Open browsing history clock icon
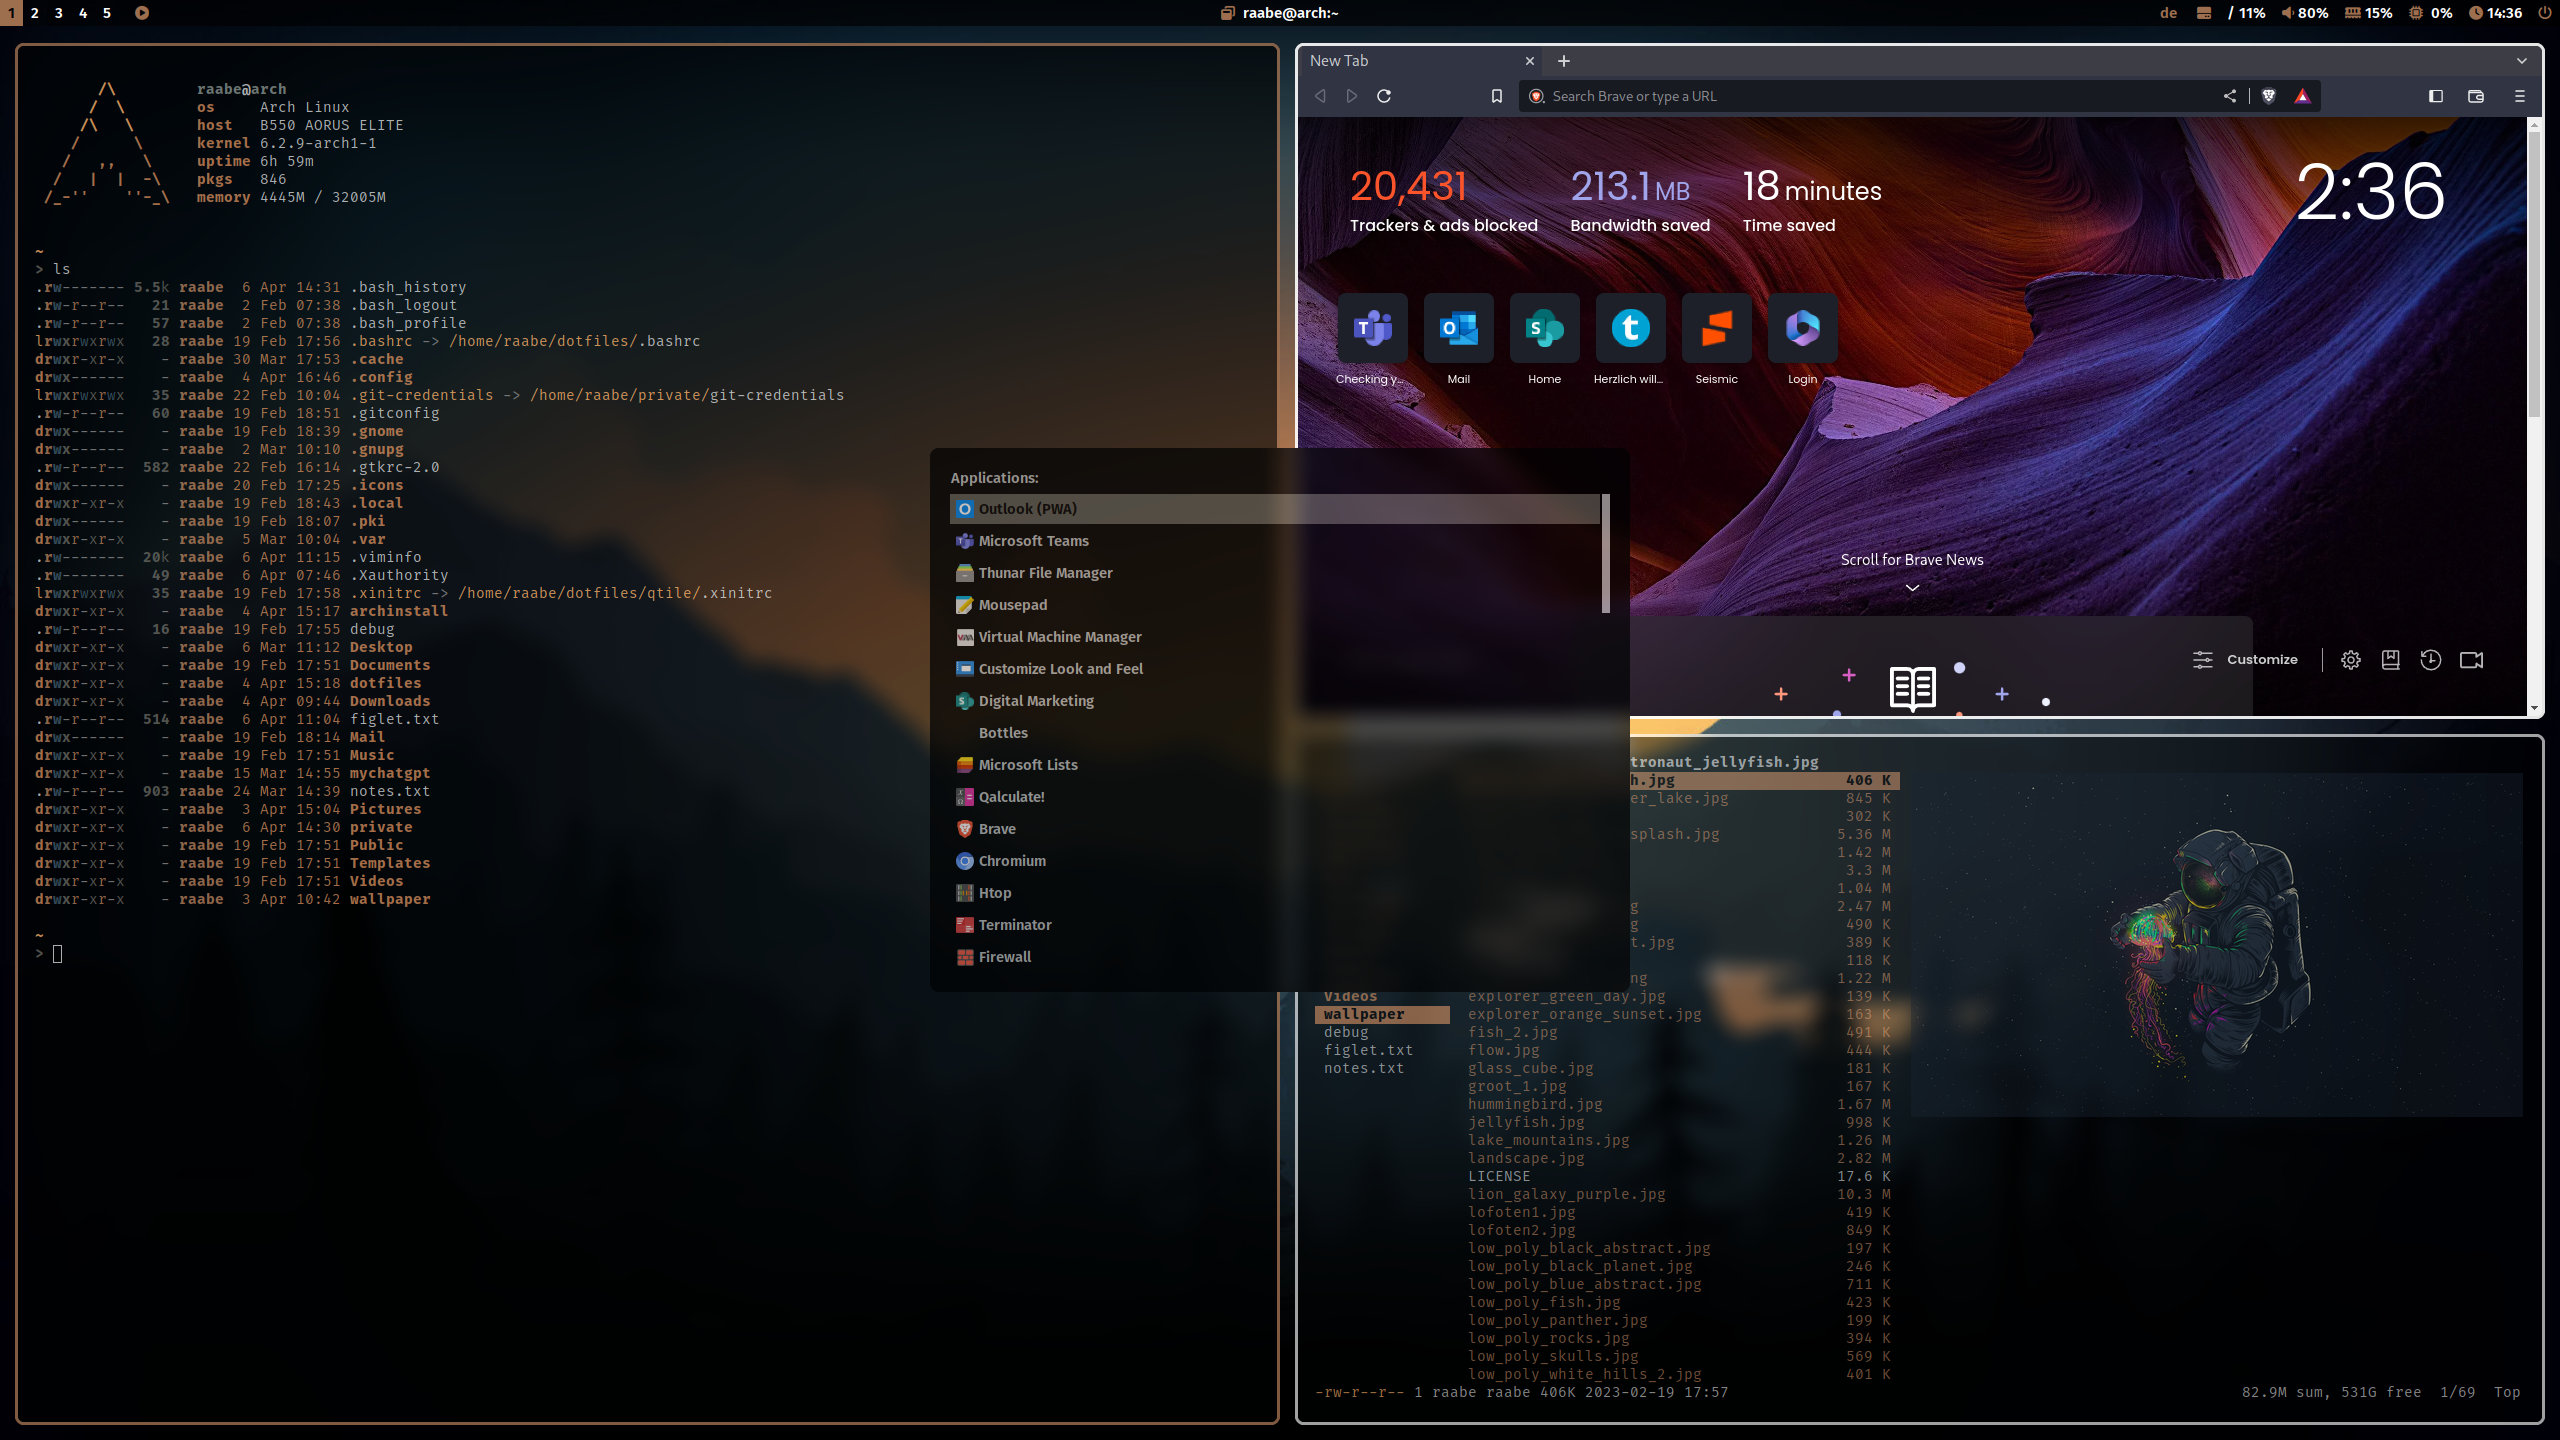 pyautogui.click(x=2431, y=660)
